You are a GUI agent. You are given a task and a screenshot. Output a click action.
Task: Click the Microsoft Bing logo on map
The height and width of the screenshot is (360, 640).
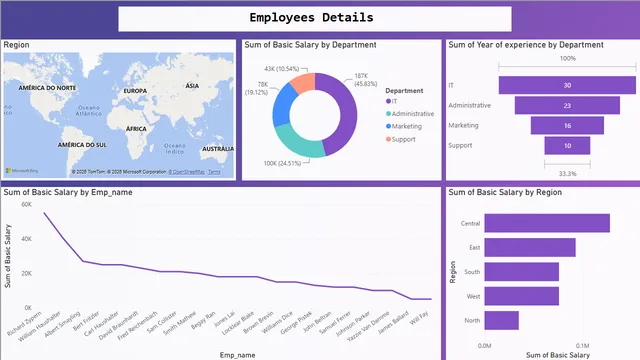(x=22, y=171)
